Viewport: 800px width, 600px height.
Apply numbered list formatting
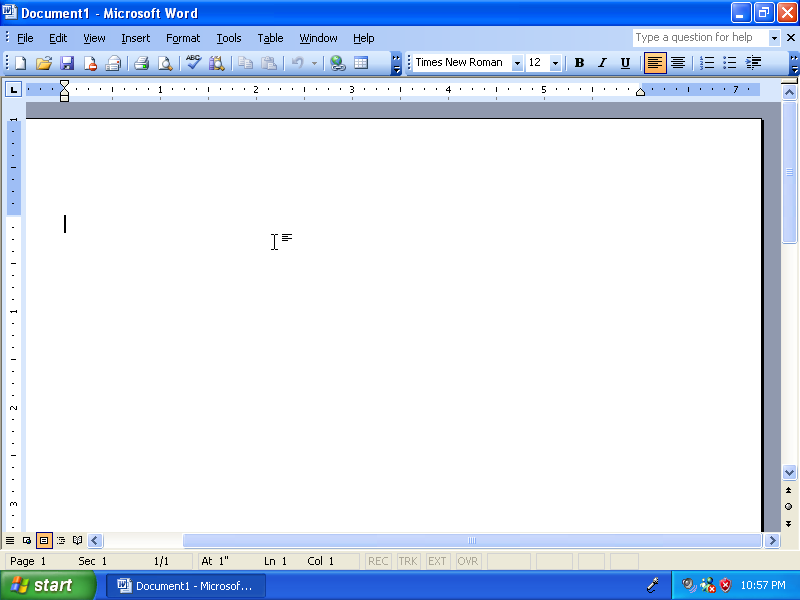coord(707,63)
